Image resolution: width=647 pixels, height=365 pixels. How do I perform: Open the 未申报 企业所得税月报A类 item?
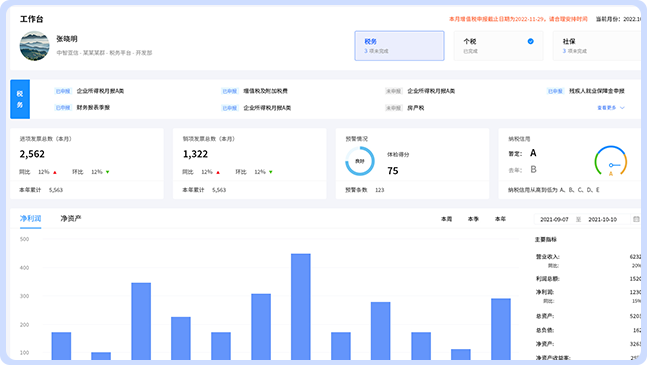431,91
